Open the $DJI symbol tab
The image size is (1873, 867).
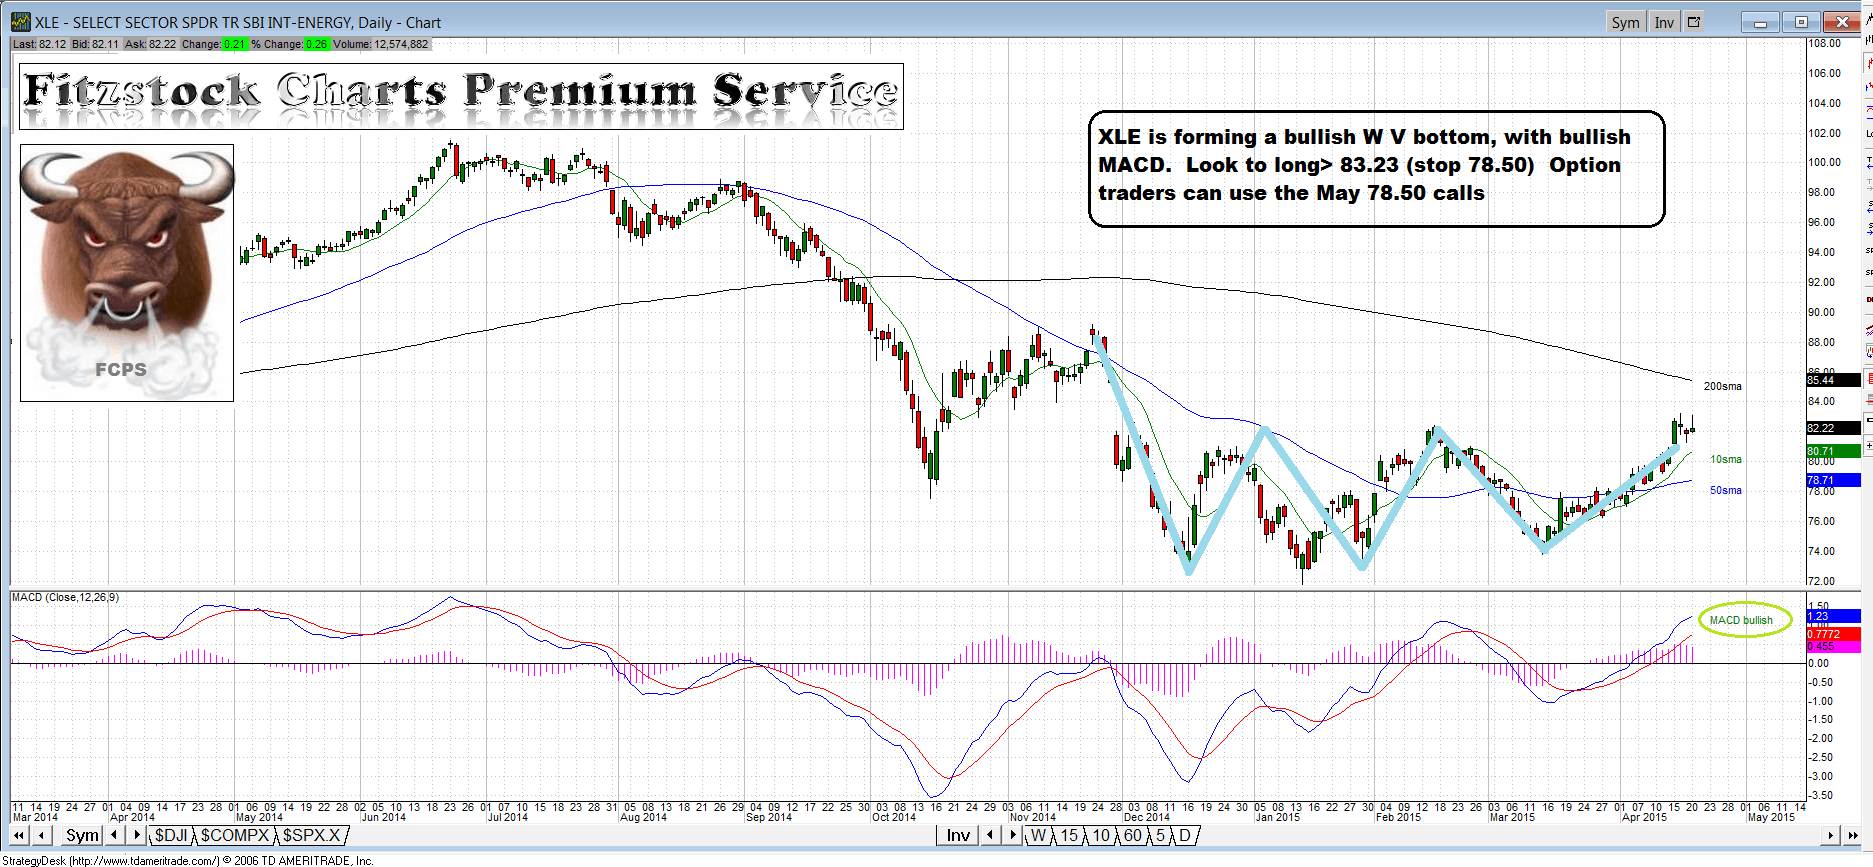pos(171,835)
